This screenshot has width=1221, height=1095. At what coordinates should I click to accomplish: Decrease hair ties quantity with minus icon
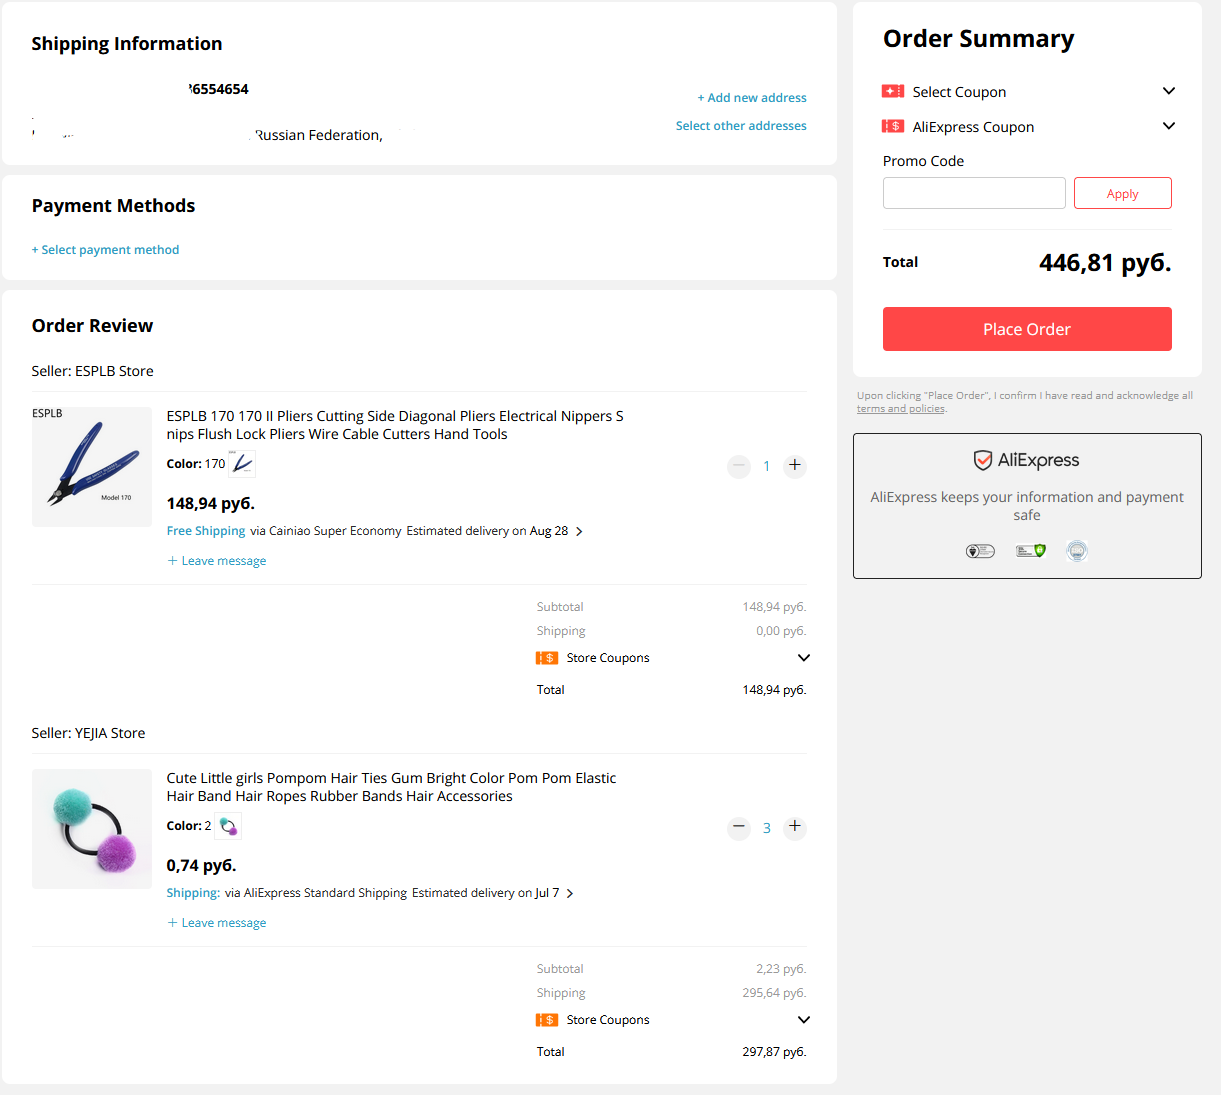(739, 827)
